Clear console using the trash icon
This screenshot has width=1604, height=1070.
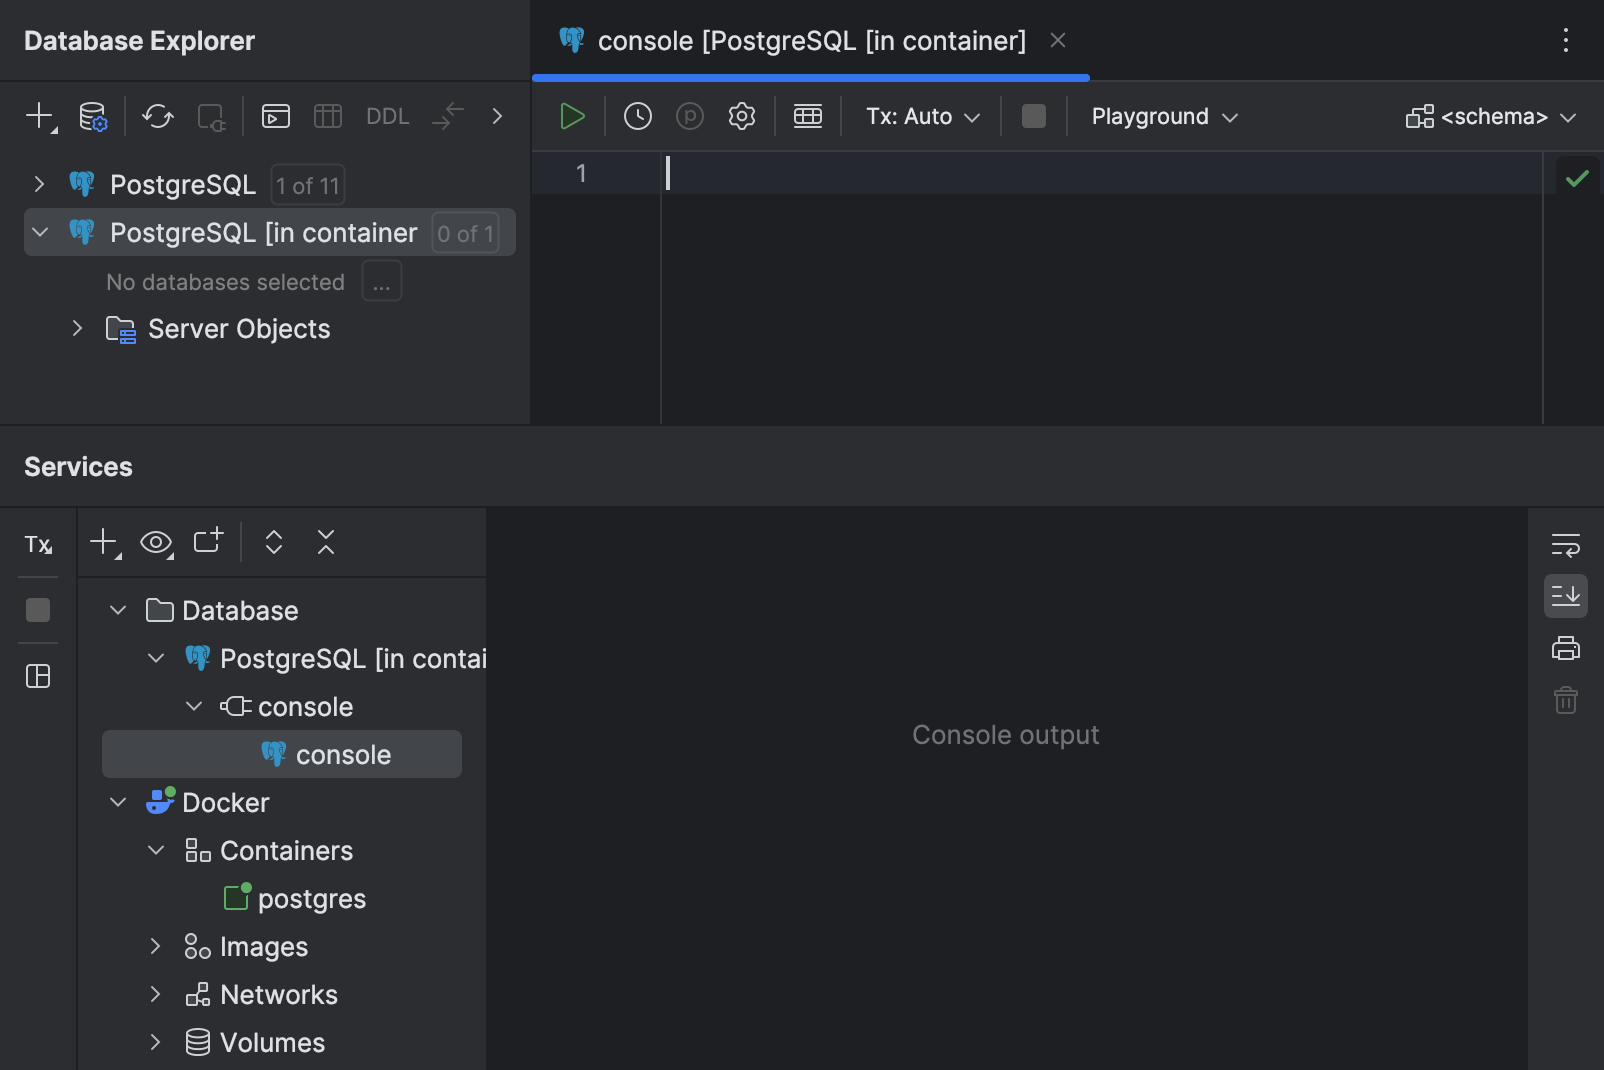click(x=1565, y=700)
